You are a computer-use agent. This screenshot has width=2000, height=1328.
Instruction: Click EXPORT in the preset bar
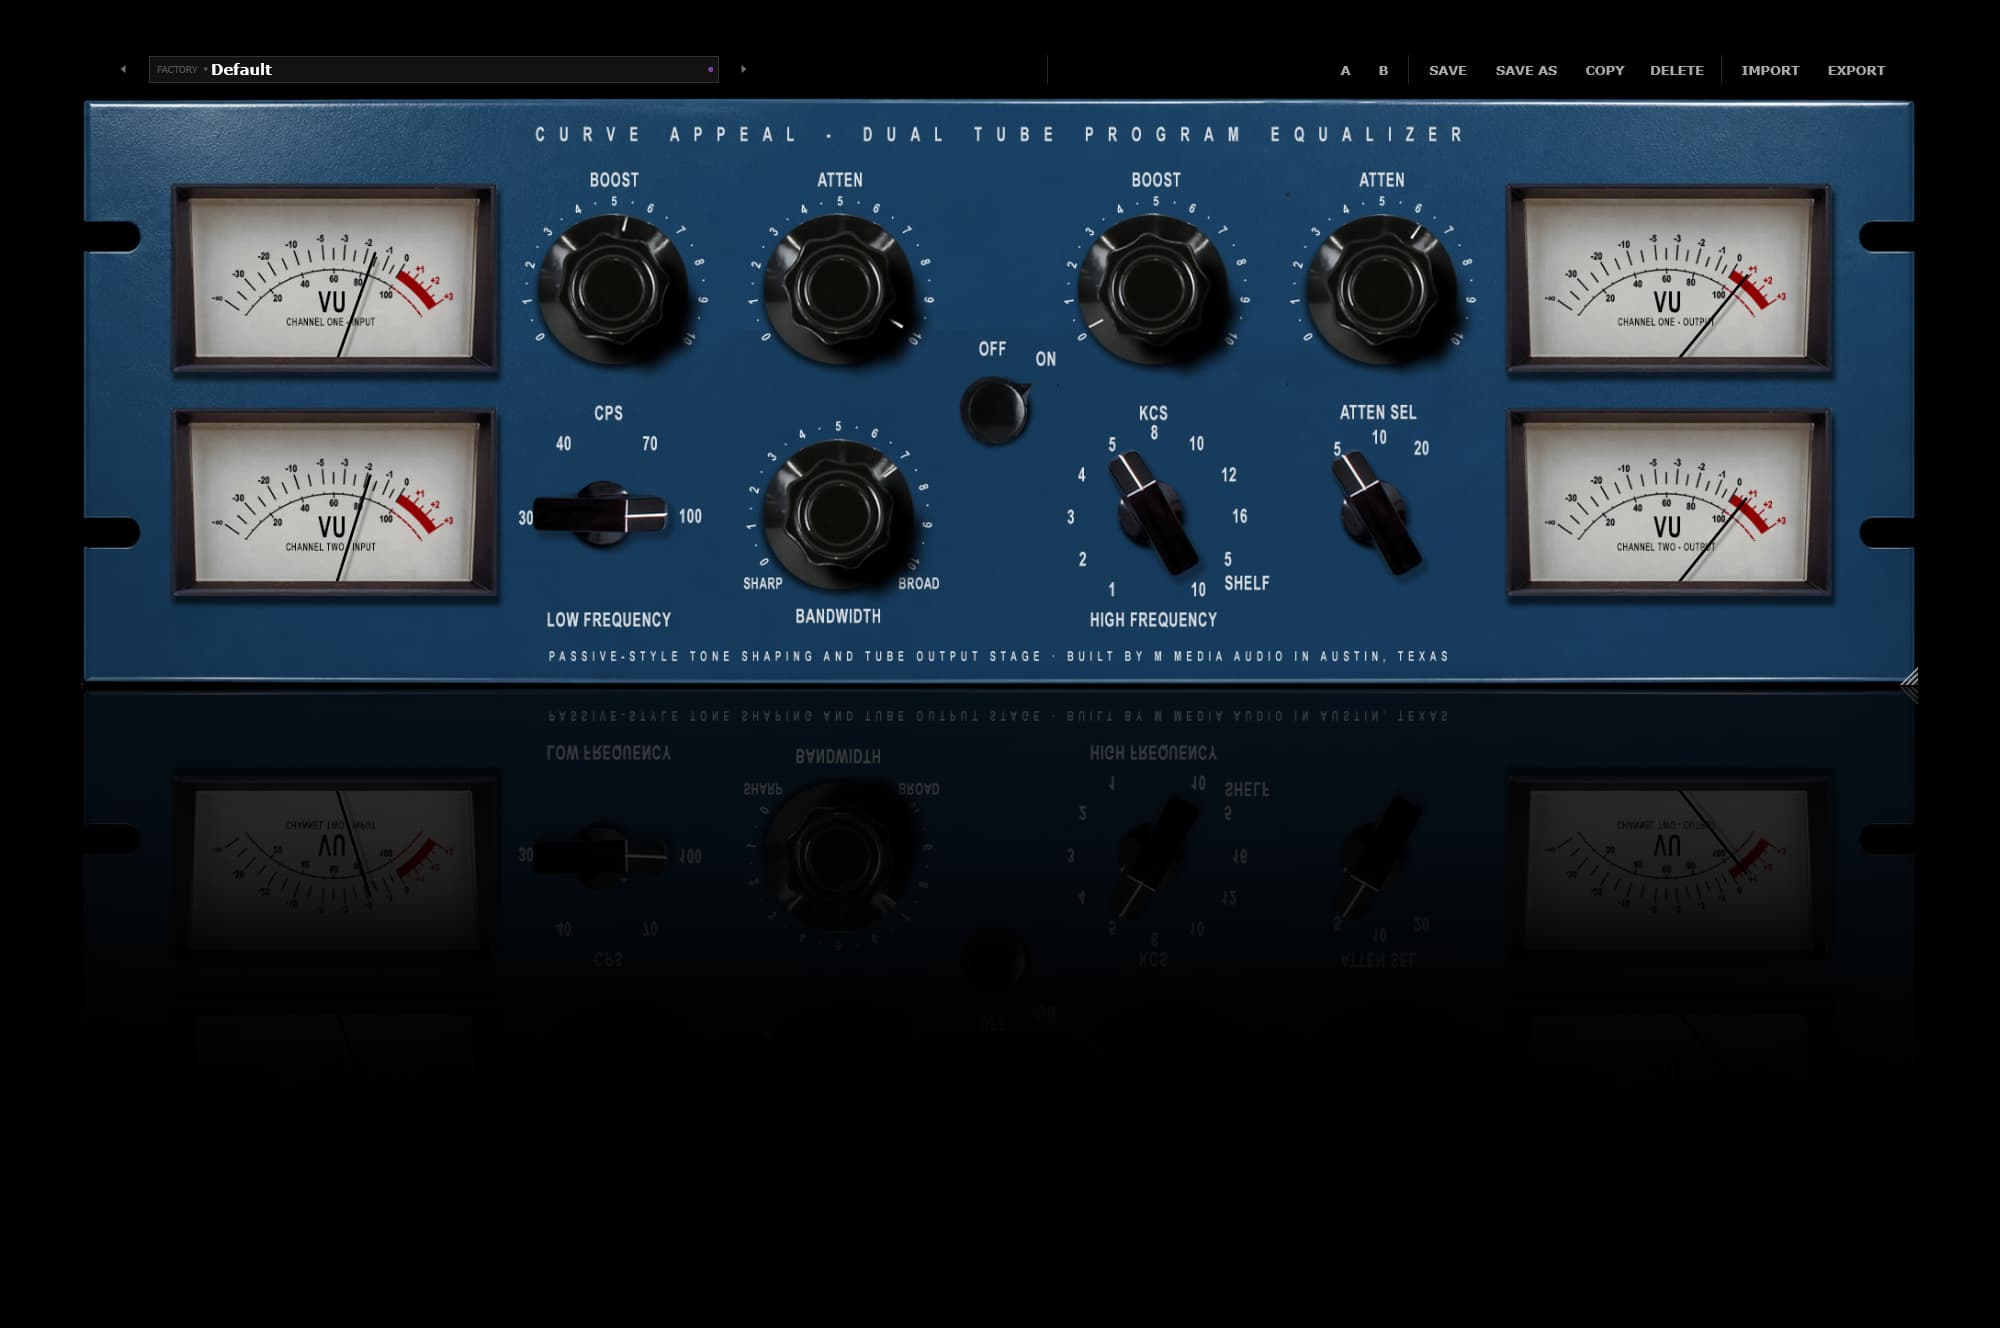[1856, 70]
